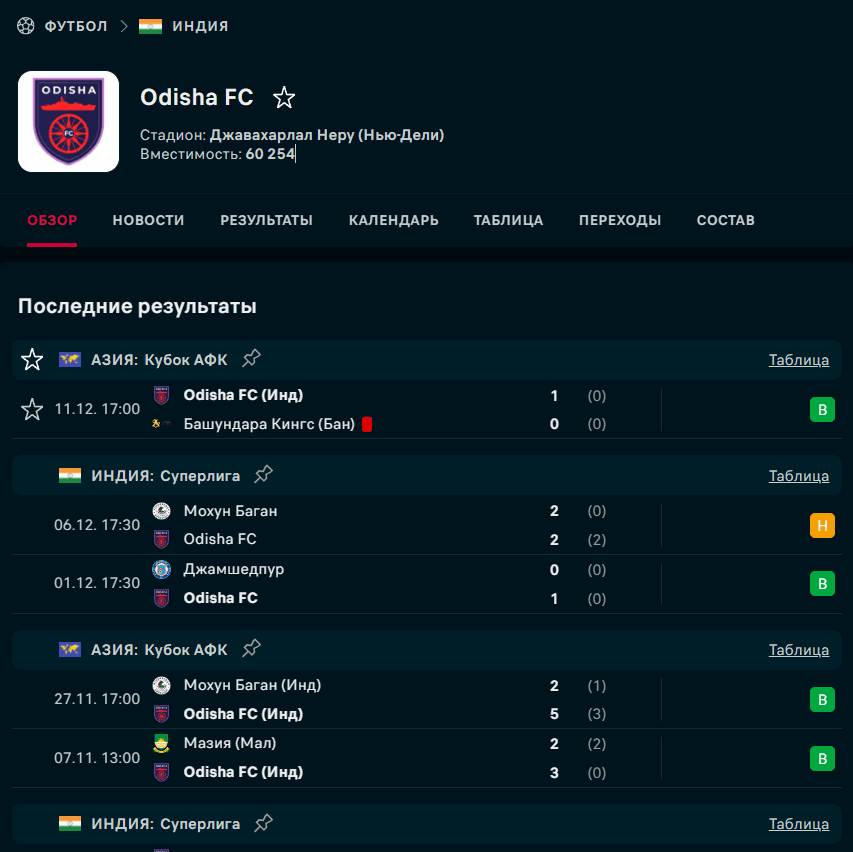Click the football icon in the breadcrumb
Viewport: 853px width, 852px height.
pyautogui.click(x=25, y=26)
